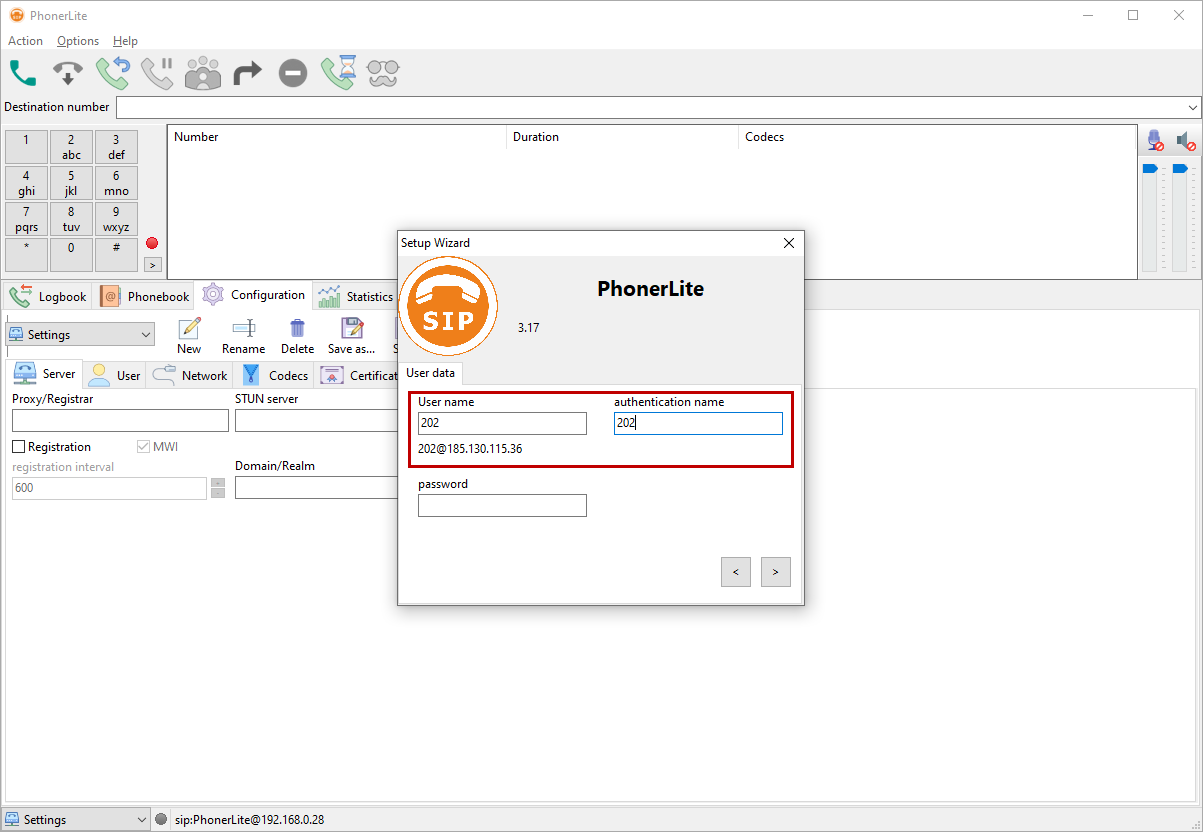Click the hold call icon

click(157, 73)
